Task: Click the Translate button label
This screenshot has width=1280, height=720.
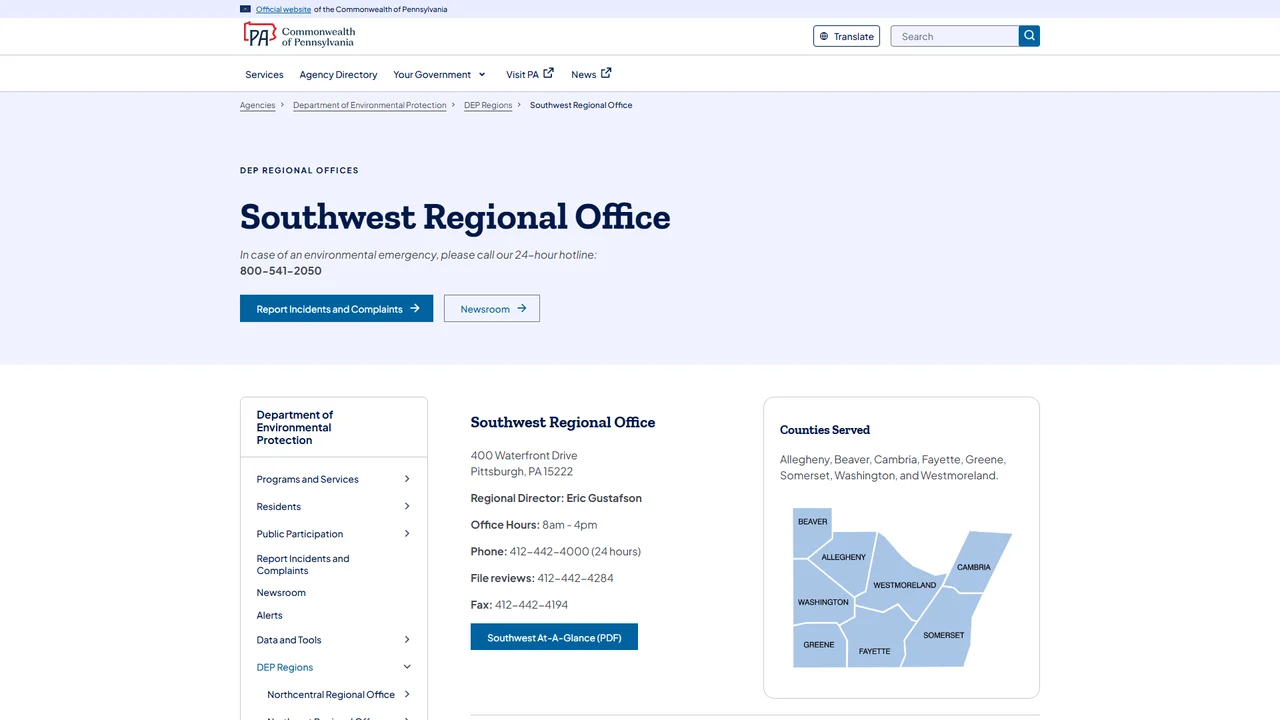Action: tap(854, 36)
